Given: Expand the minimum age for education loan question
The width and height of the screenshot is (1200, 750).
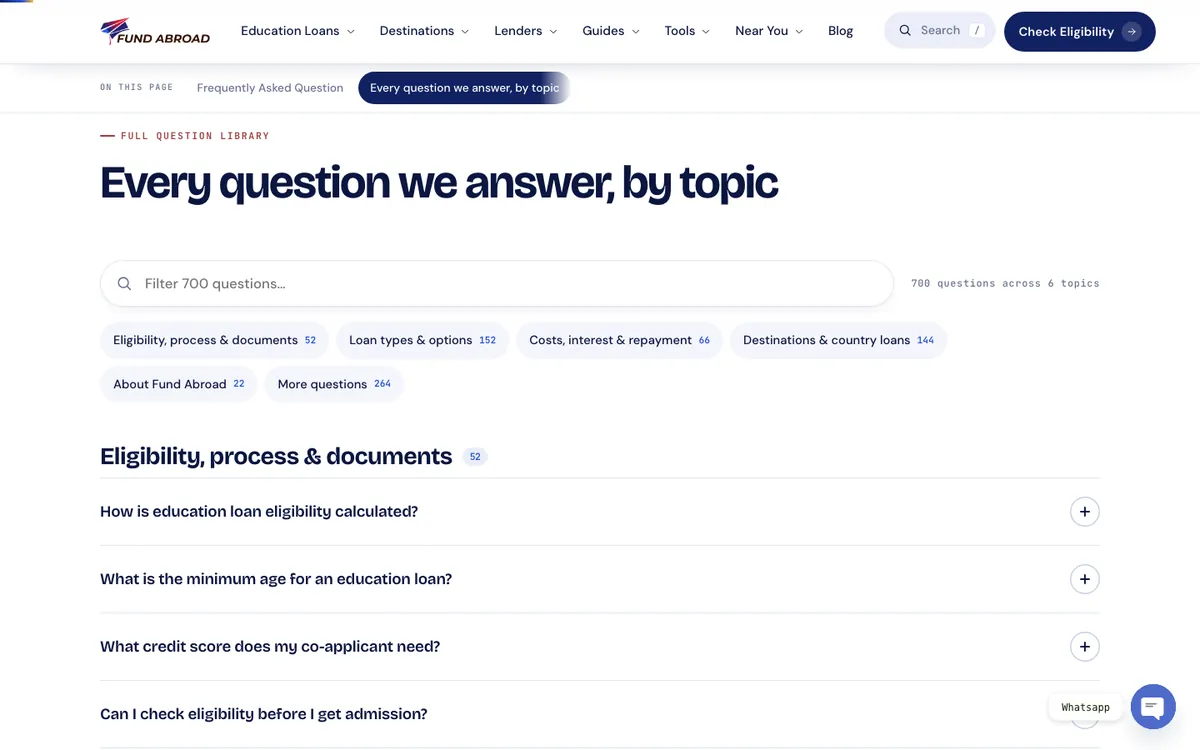Looking at the screenshot, I should point(600,579).
